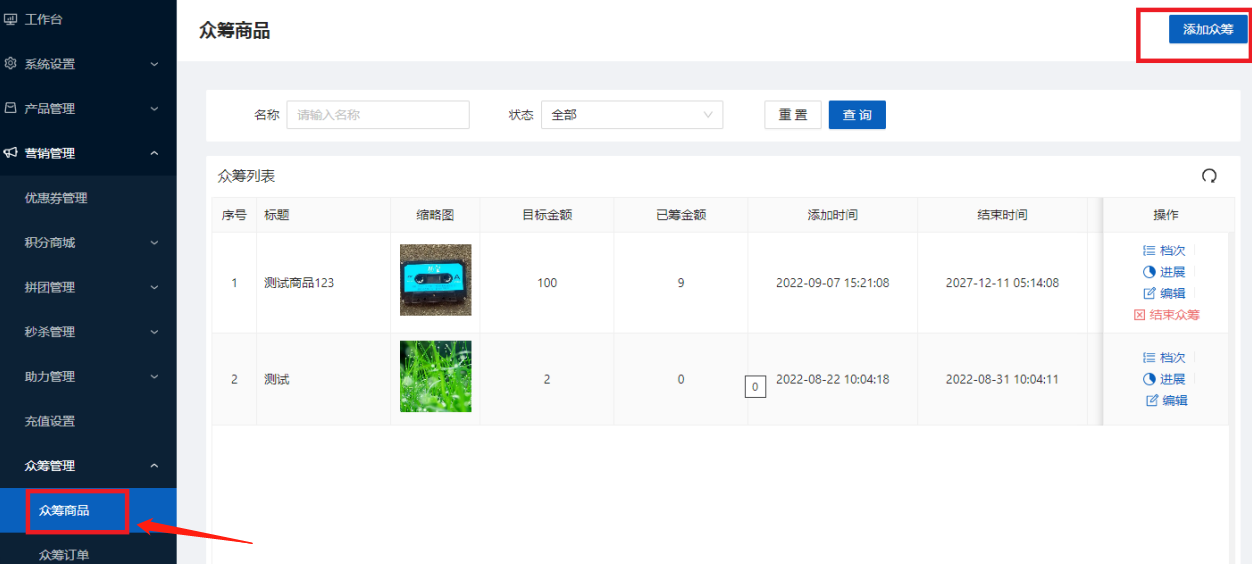Image resolution: width=1252 pixels, height=564 pixels.
Task: View 进展 for 测试商品123 row
Action: pyautogui.click(x=1164, y=272)
